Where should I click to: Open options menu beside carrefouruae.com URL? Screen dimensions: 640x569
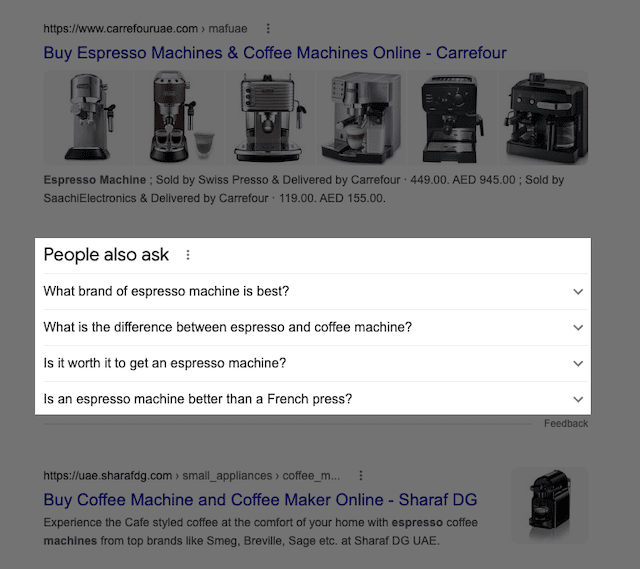click(x=268, y=29)
